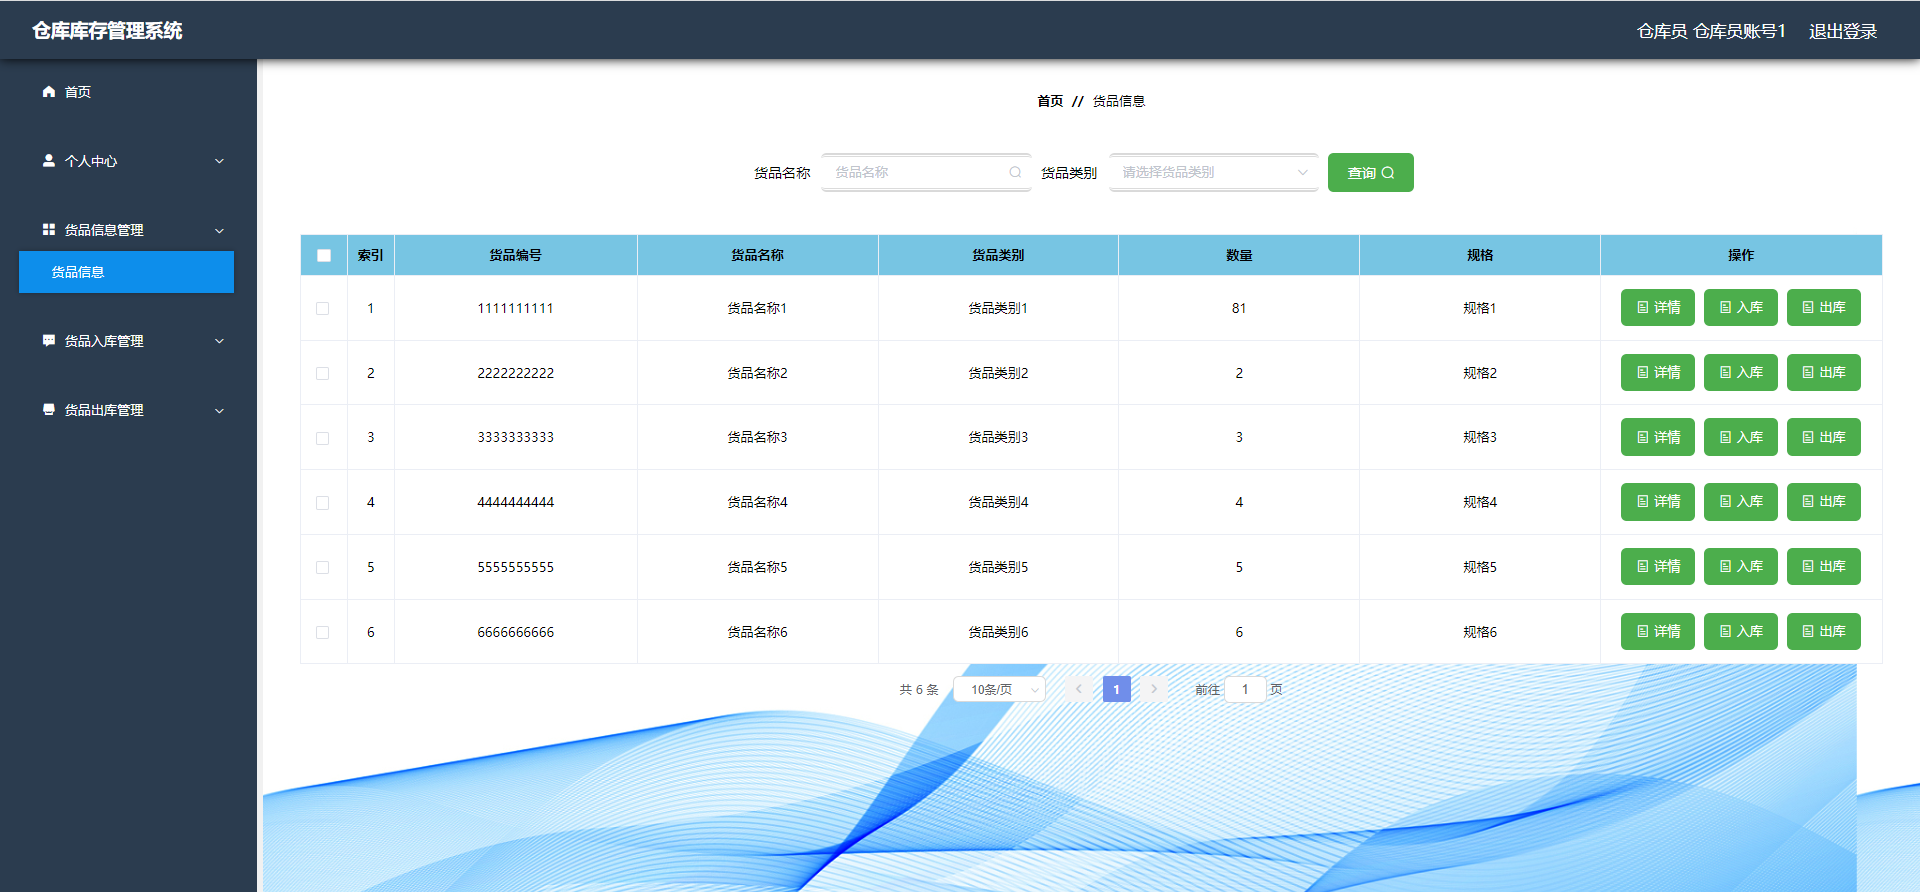Click 出库 for 货品名称5
Screen dimensions: 1920x892
click(1824, 566)
